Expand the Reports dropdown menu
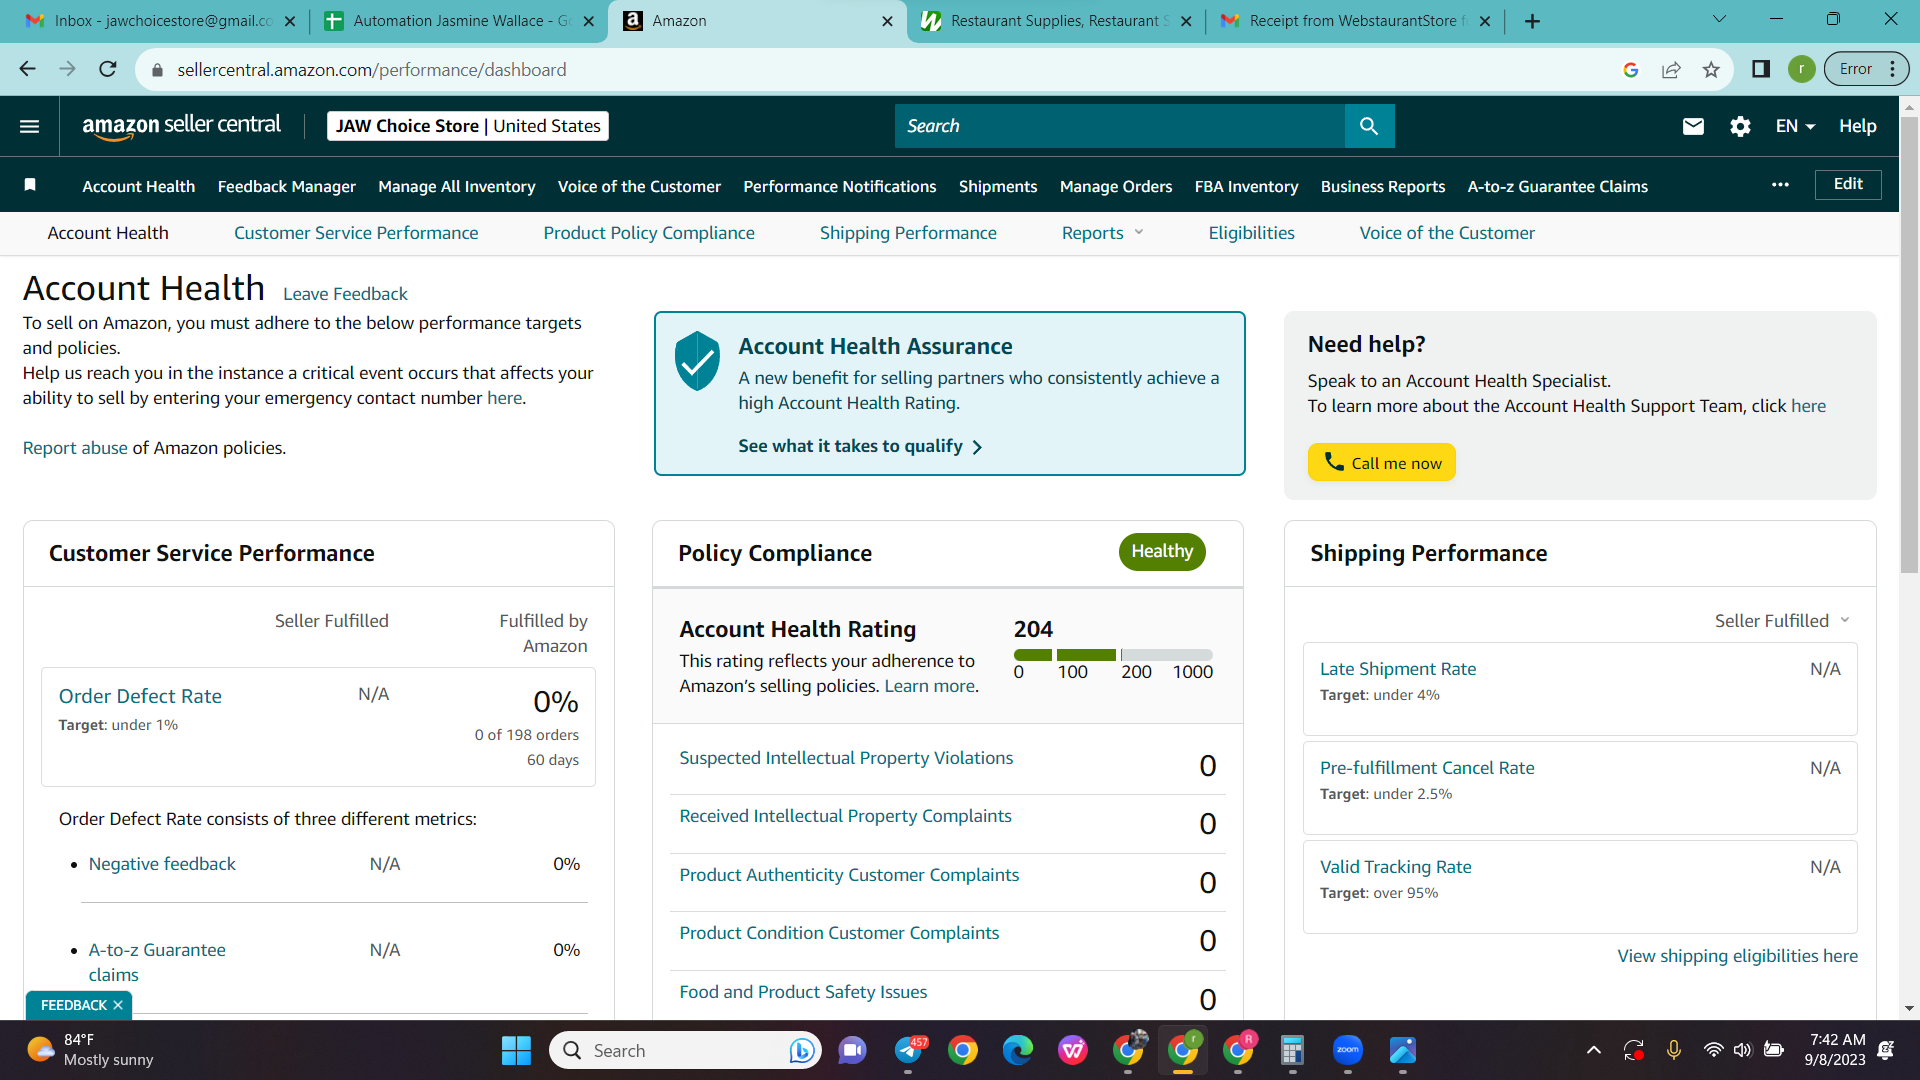Screen dimensions: 1920x1080 [x=1102, y=233]
